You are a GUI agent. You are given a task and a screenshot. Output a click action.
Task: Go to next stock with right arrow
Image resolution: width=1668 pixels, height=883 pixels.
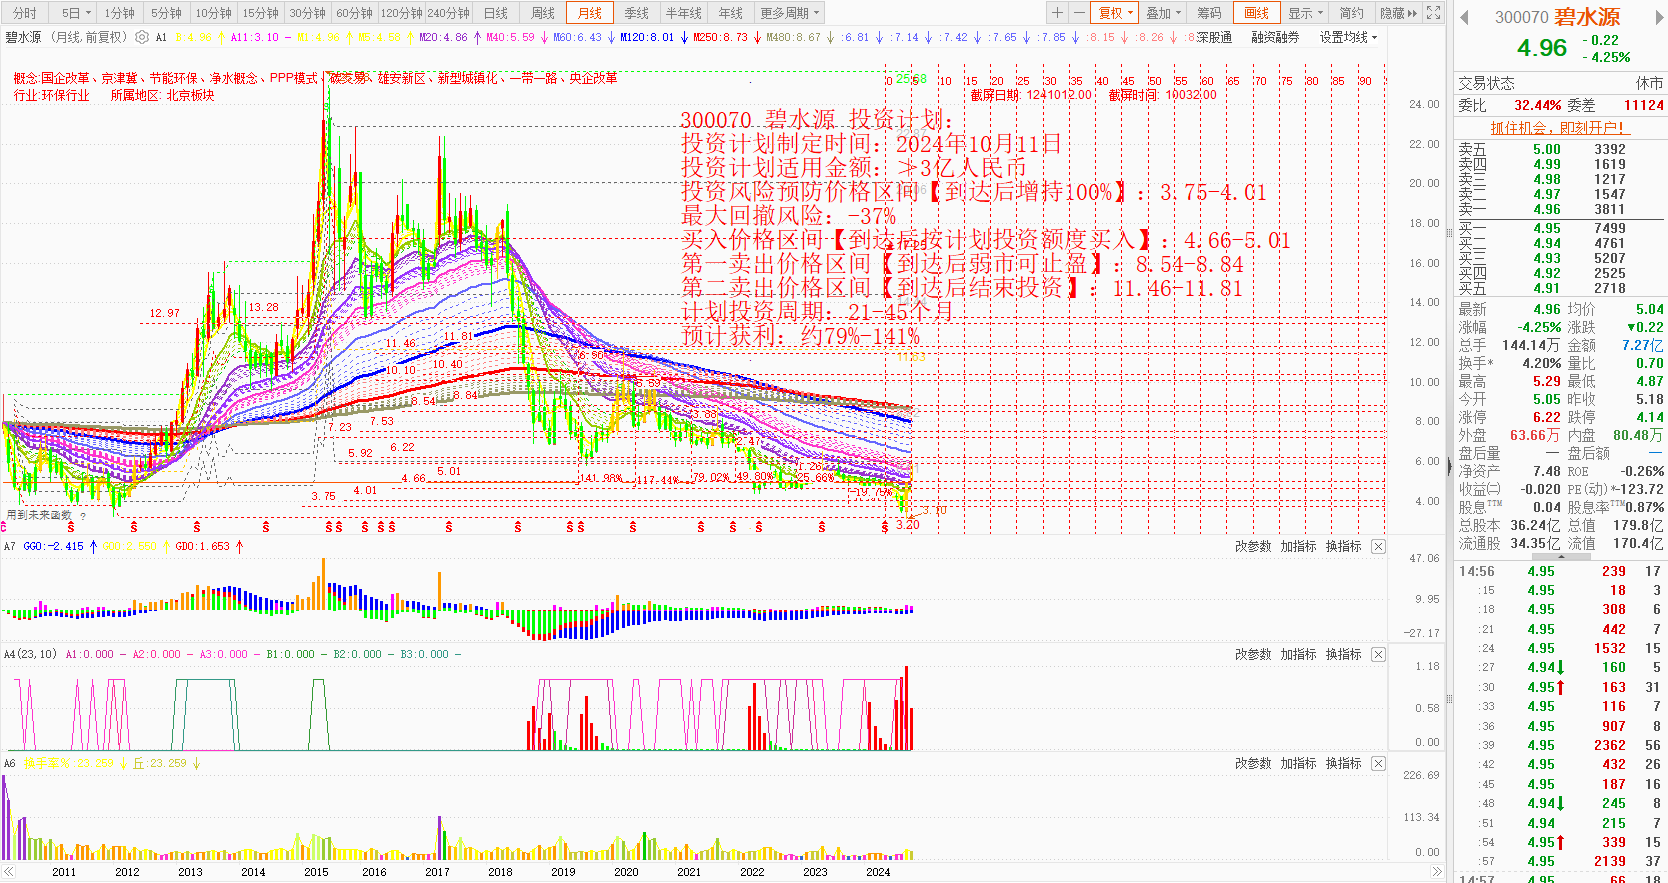pos(1657,17)
